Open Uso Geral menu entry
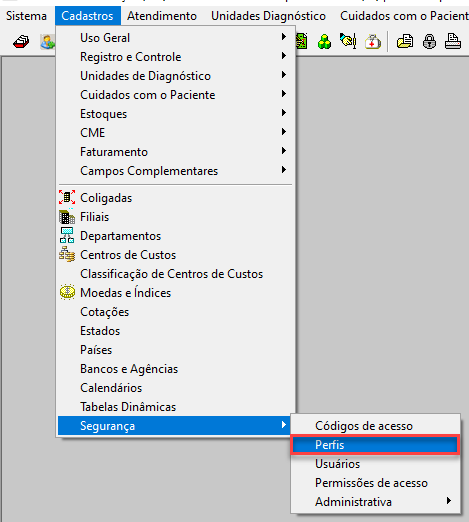The height and width of the screenshot is (522, 469). tap(175, 38)
